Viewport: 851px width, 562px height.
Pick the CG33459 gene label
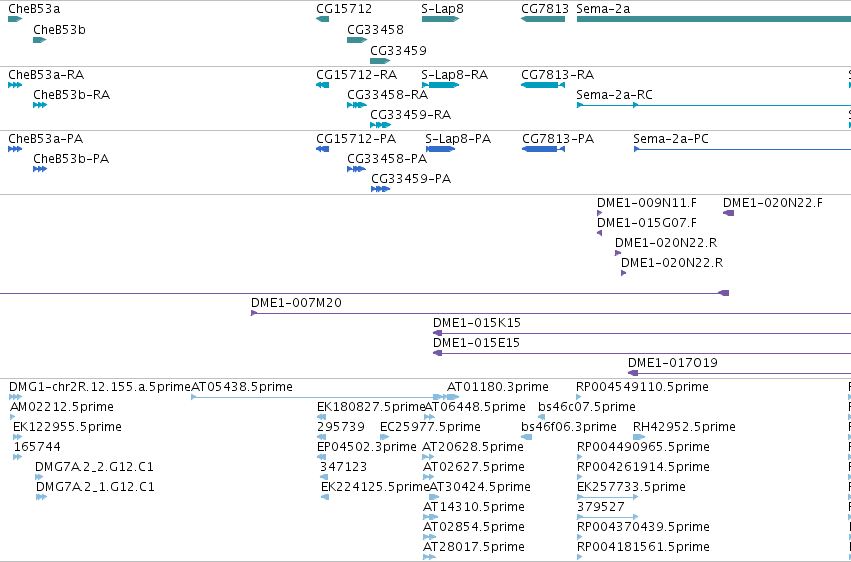[398, 51]
